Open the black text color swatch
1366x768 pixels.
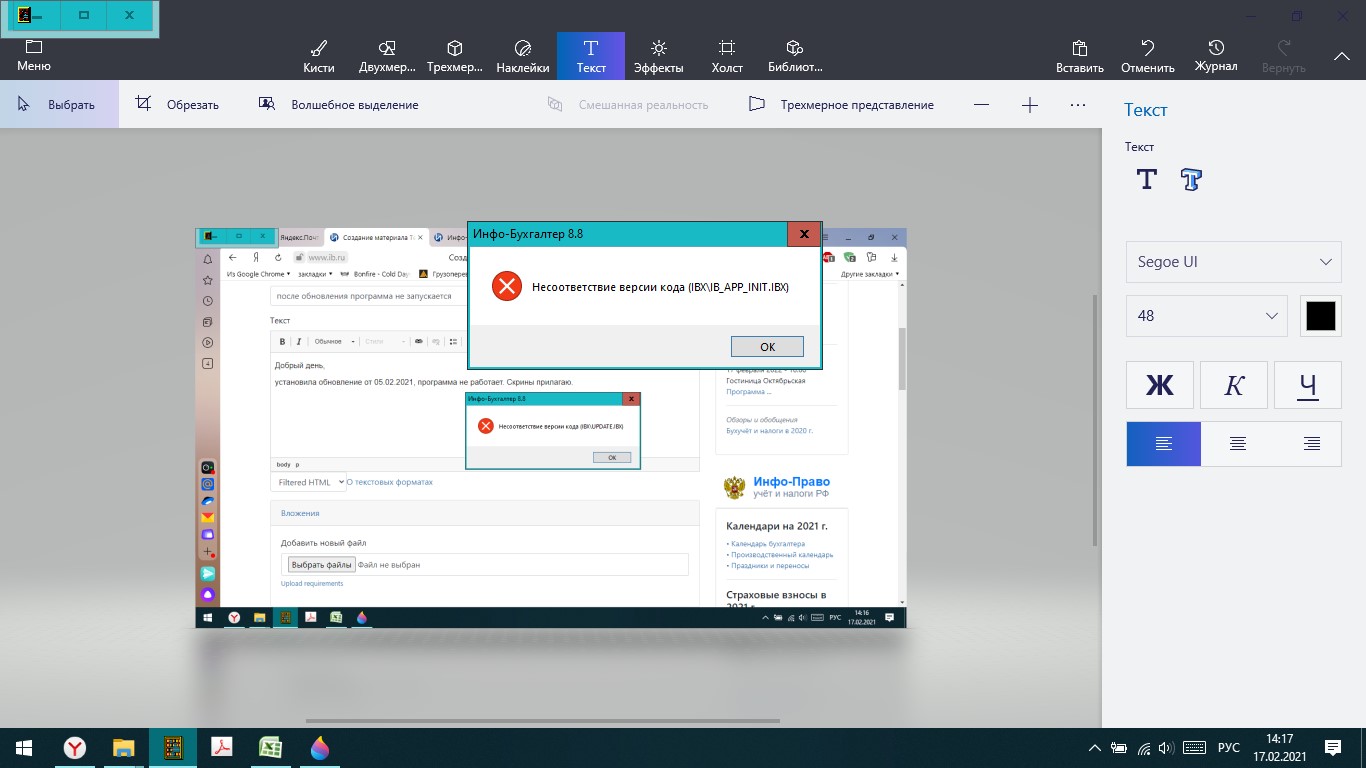(1321, 315)
